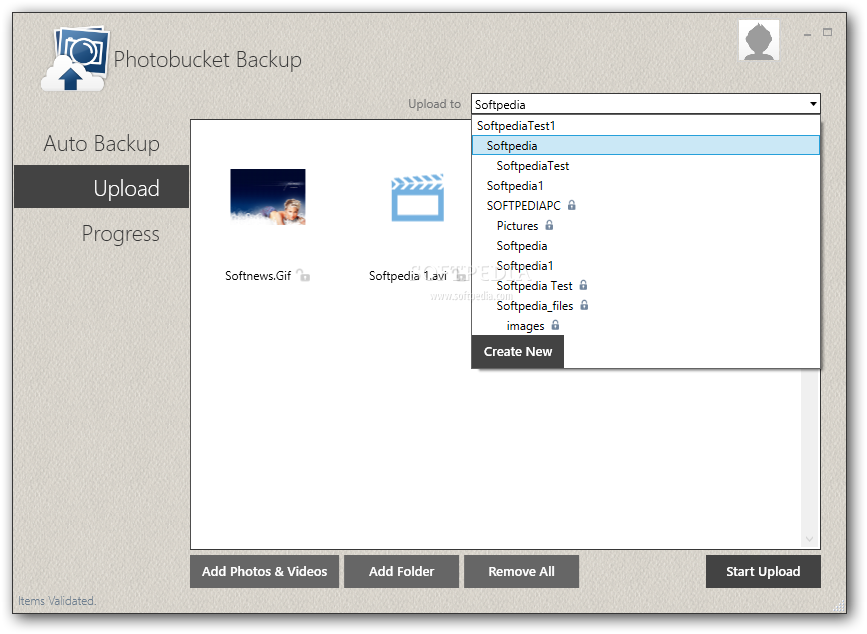
Task: Choose the Pictures album
Action: point(645,226)
